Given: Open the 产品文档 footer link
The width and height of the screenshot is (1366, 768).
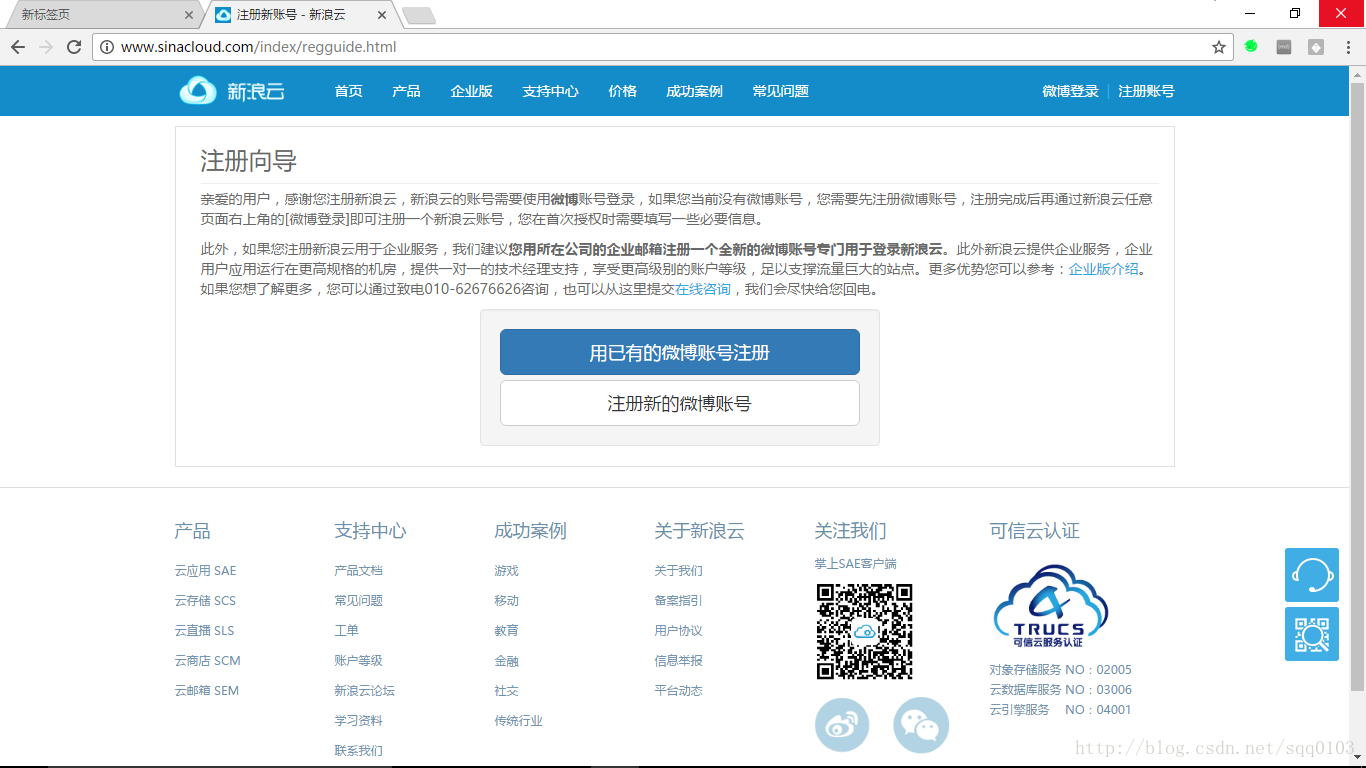Looking at the screenshot, I should tap(358, 571).
